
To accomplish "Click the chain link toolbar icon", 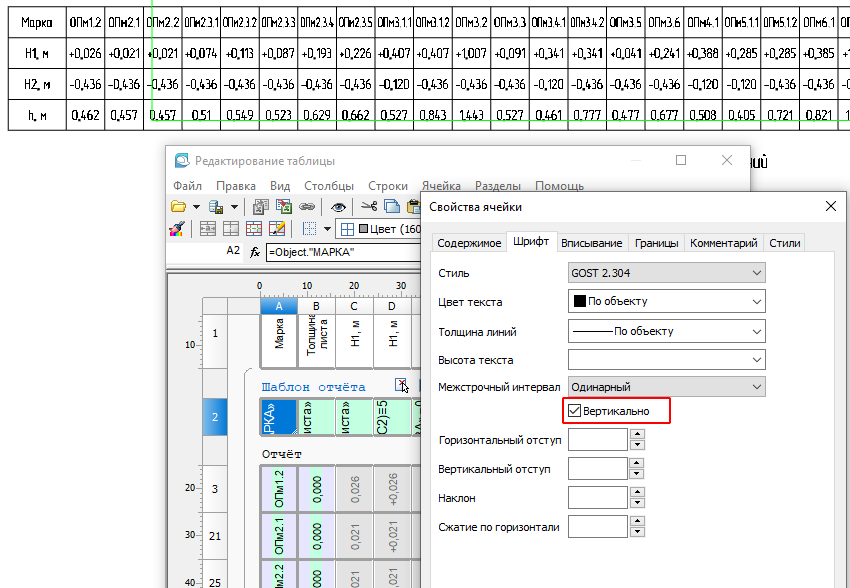I will point(307,206).
